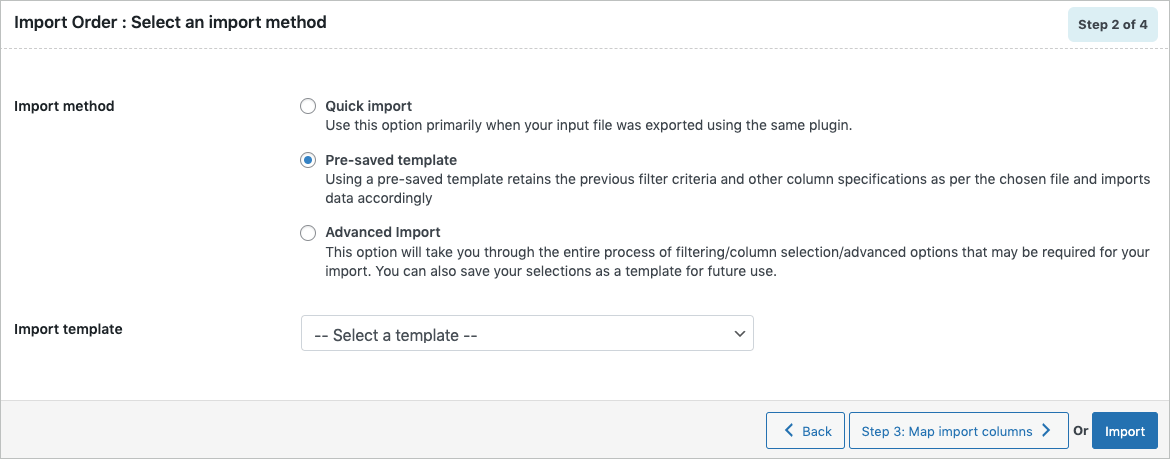Click the "Import Order : Select an import method" heading
1170x459 pixels.
pos(170,22)
